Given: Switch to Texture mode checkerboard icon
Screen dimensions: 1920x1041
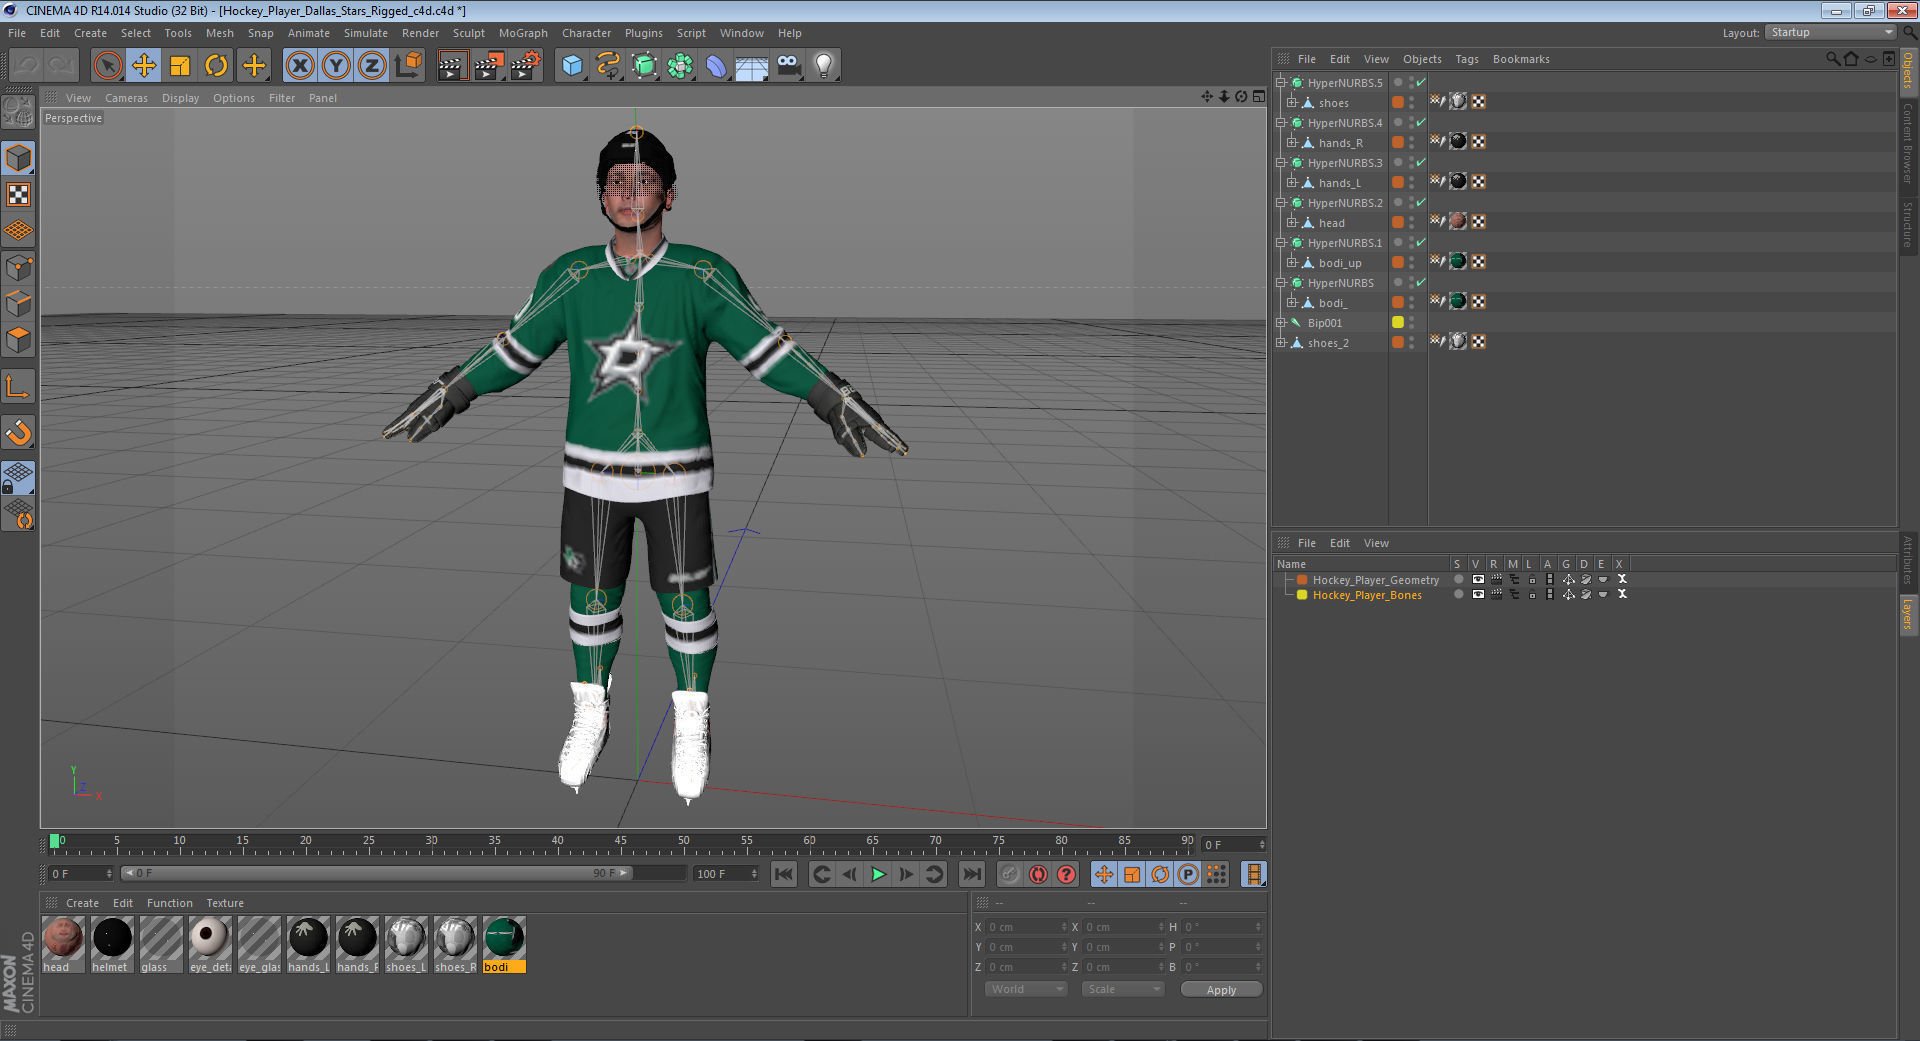Looking at the screenshot, I should tap(18, 194).
